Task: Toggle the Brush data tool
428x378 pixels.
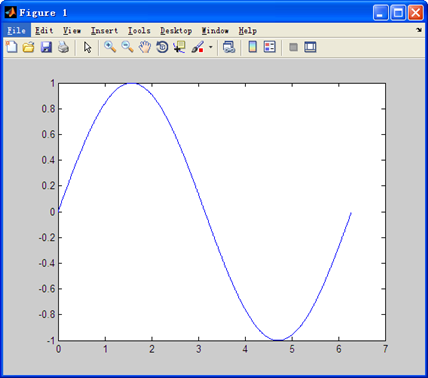Action: pos(198,47)
